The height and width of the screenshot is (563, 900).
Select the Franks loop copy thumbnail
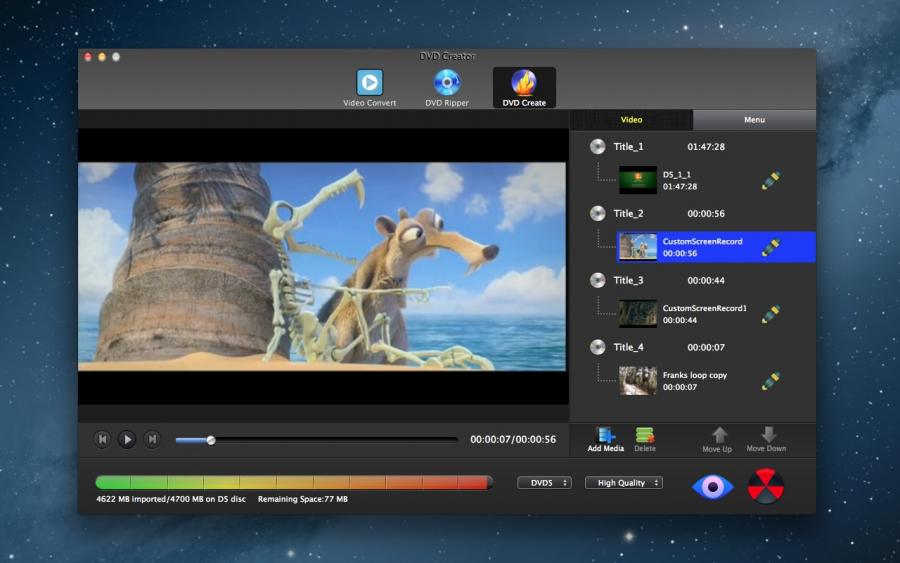638,381
